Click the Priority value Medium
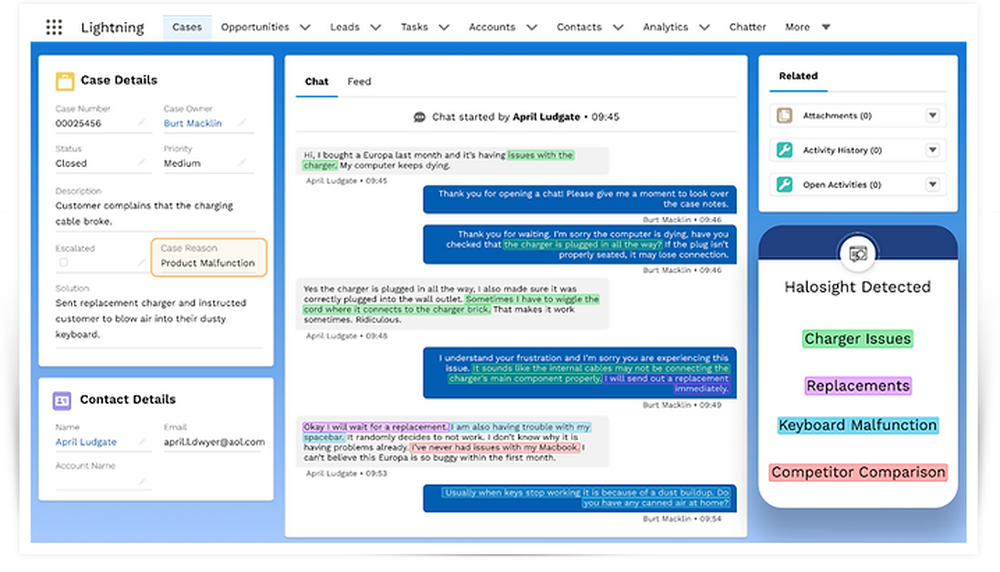 [x=182, y=163]
